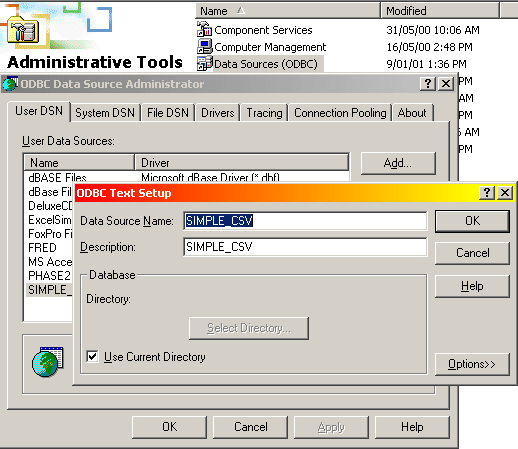Viewport: 518px width, 449px height.
Task: Select the ExcelSim data source row
Action: pos(50,220)
